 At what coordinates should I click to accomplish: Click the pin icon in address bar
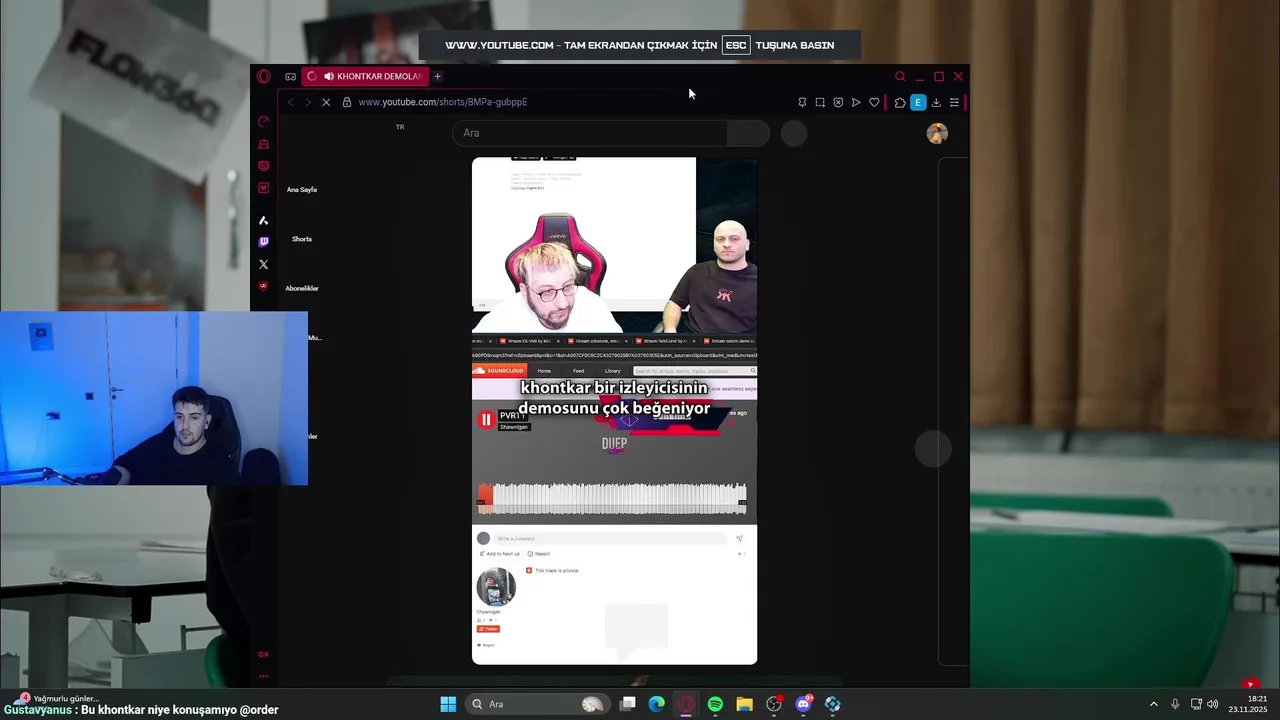[802, 102]
